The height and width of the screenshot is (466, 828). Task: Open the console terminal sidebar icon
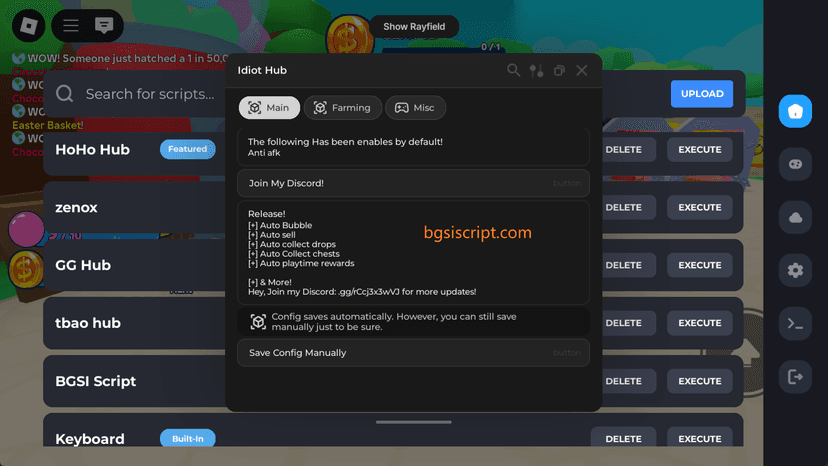[x=795, y=323]
